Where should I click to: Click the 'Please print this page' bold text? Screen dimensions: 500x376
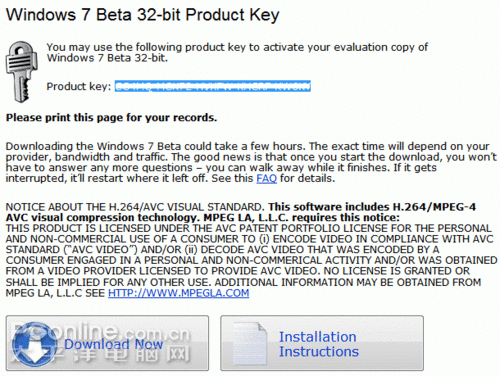tap(111, 118)
